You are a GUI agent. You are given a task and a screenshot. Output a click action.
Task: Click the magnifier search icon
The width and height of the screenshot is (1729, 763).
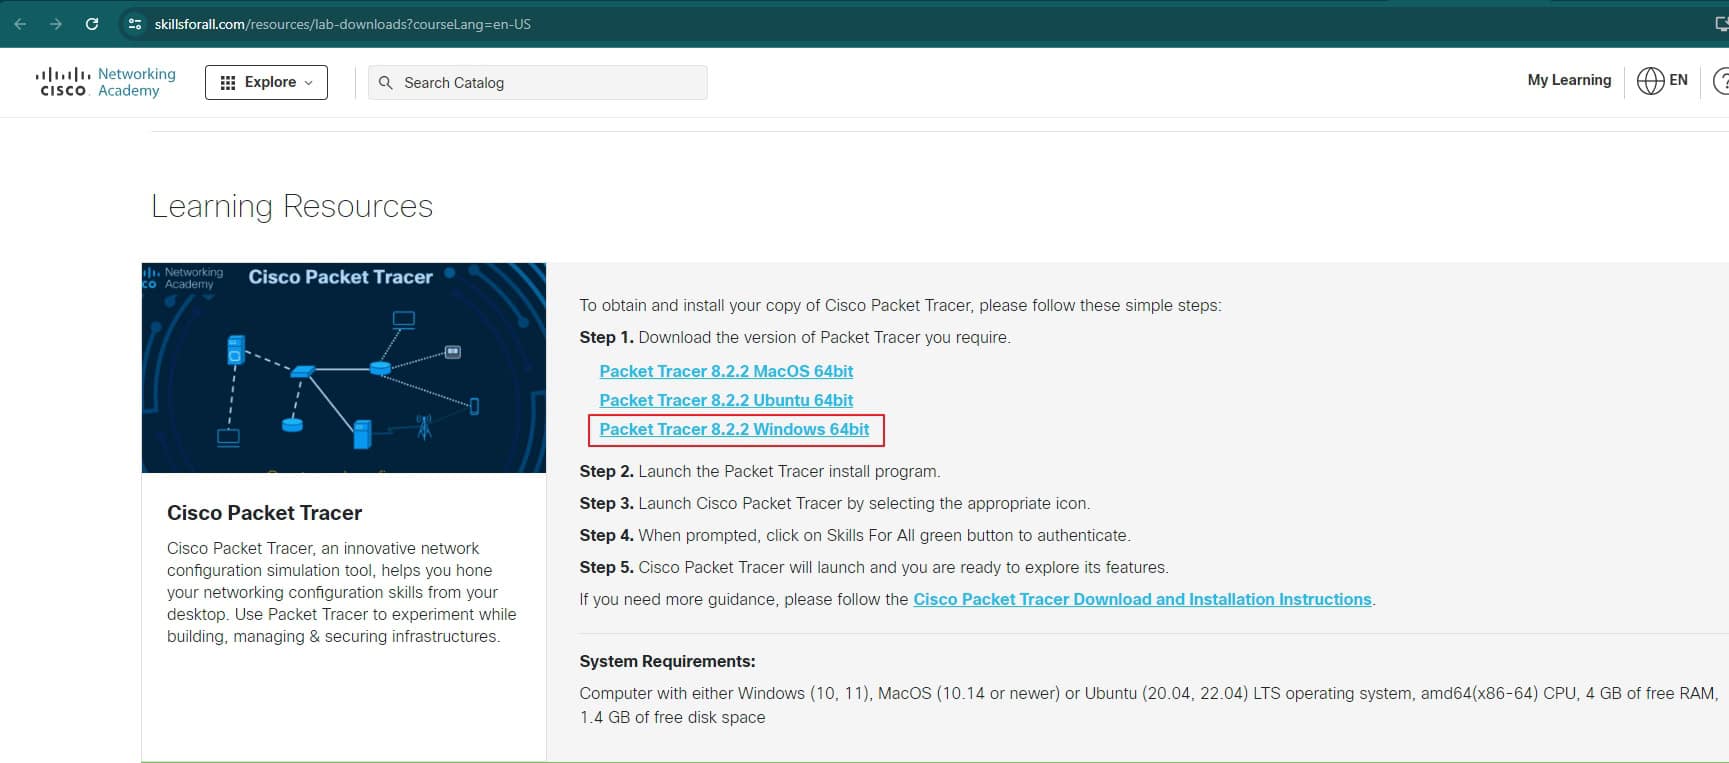pyautogui.click(x=386, y=83)
